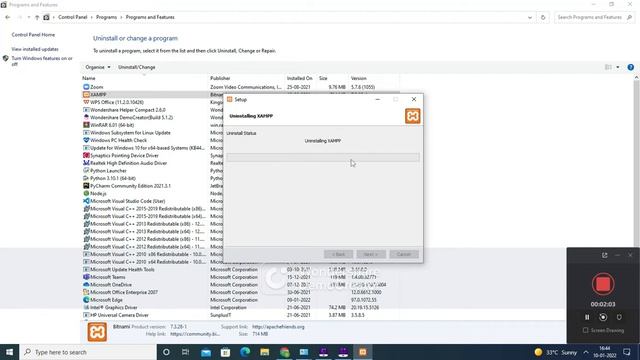This screenshot has width=640, height=360.
Task: Click the Cancel button in Setup dialog
Action: 404,254
